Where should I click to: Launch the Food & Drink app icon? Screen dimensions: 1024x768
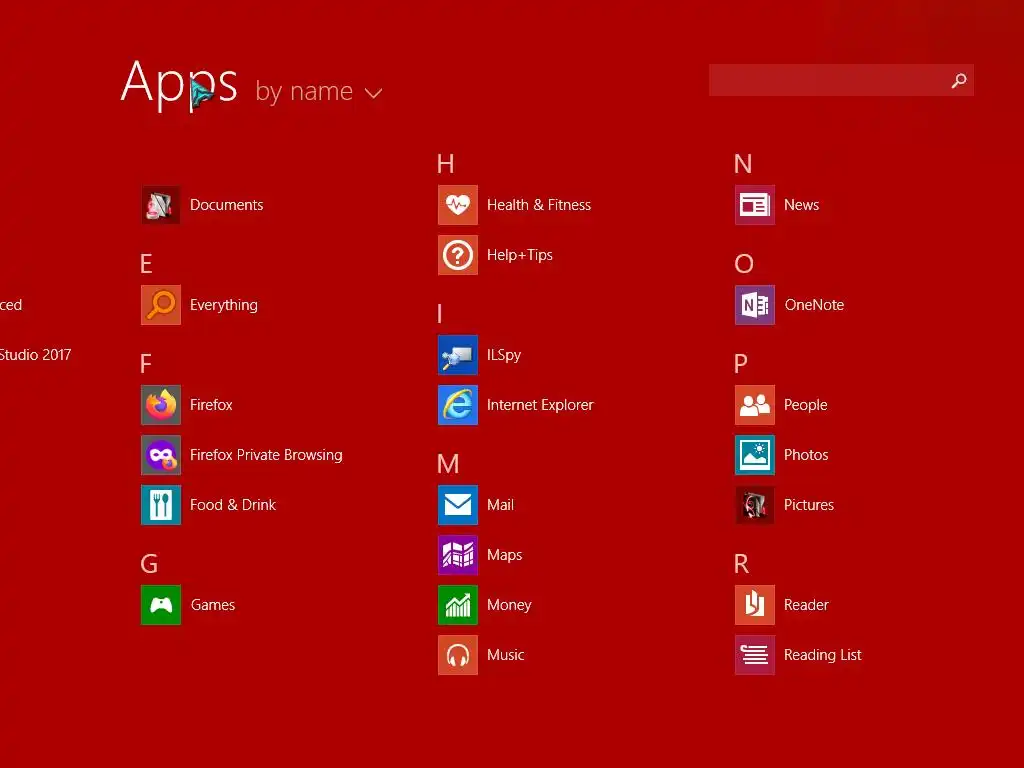point(161,505)
